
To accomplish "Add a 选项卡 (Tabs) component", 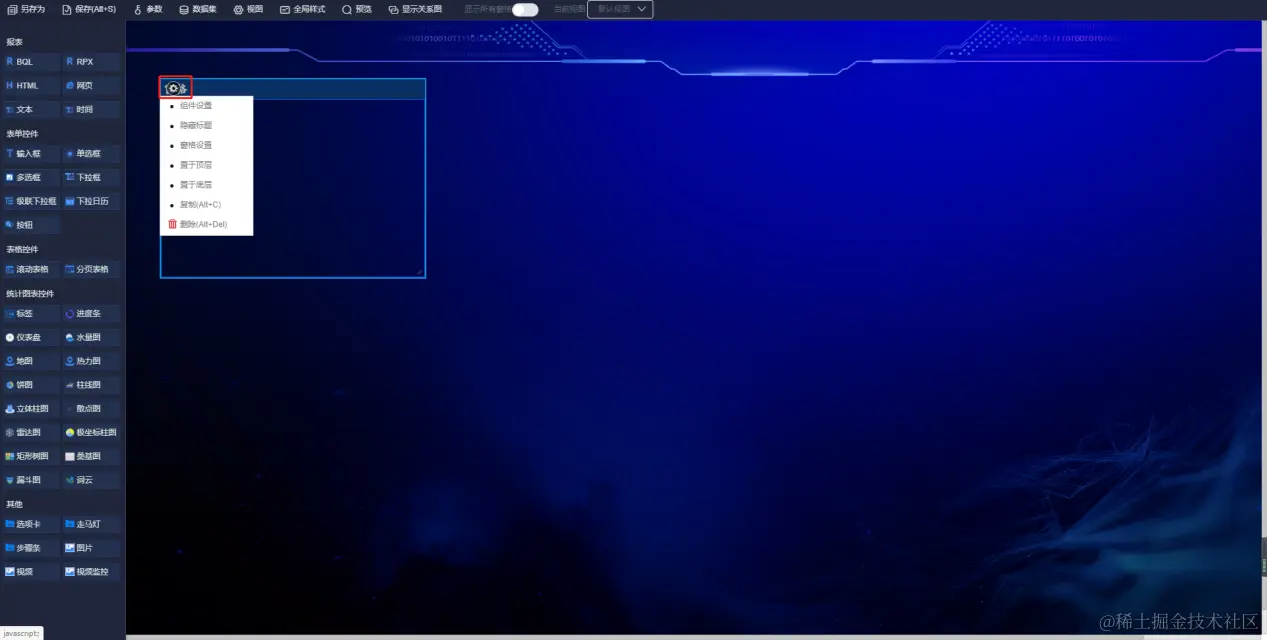I will (31, 524).
